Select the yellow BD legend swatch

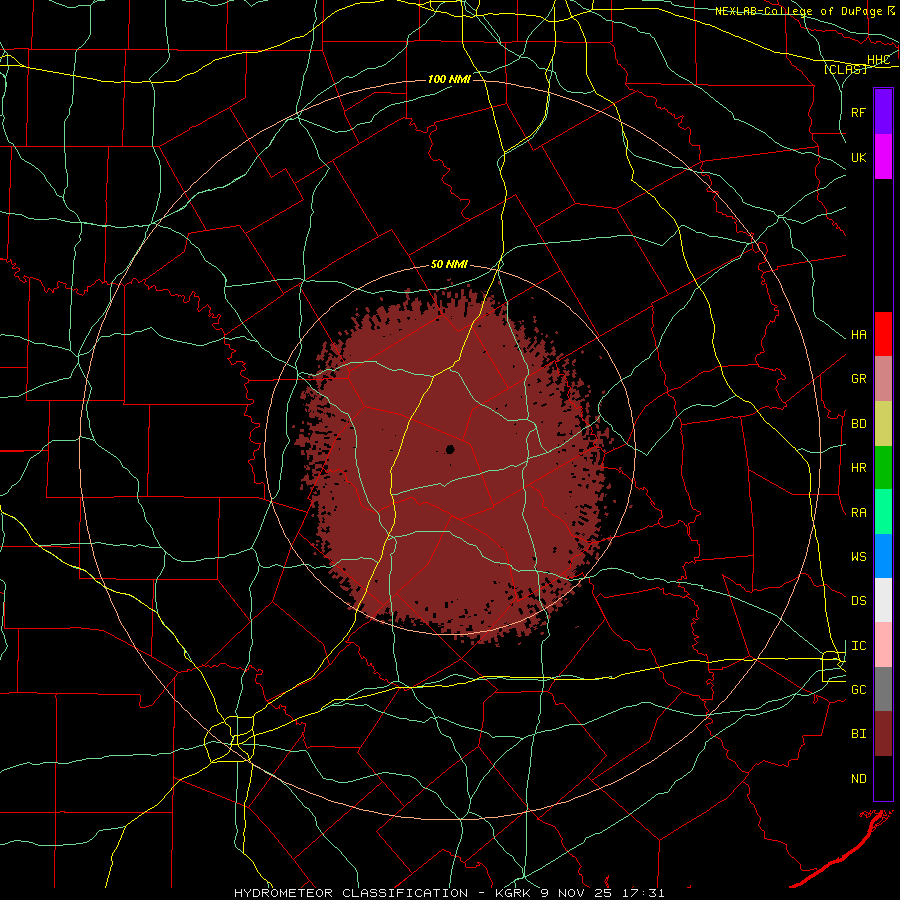(883, 423)
